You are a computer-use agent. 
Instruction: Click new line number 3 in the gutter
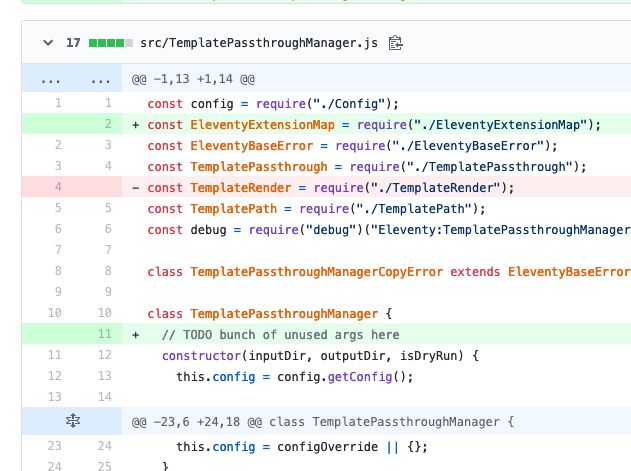click(108, 145)
